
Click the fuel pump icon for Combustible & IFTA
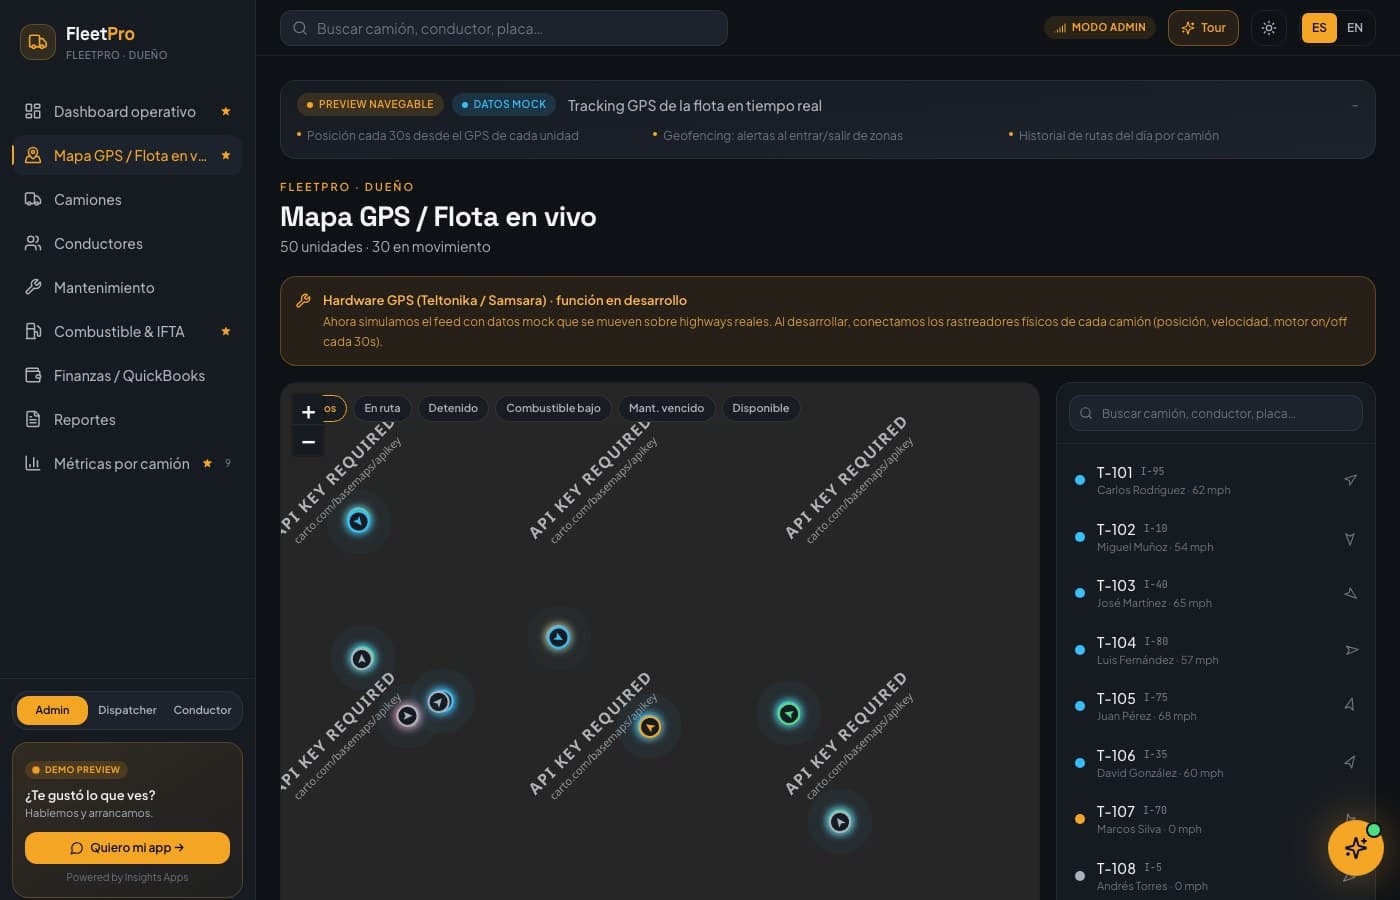point(33,331)
